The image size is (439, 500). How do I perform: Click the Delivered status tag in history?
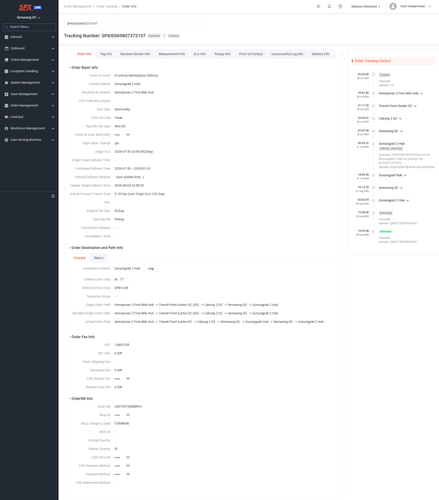click(x=385, y=231)
